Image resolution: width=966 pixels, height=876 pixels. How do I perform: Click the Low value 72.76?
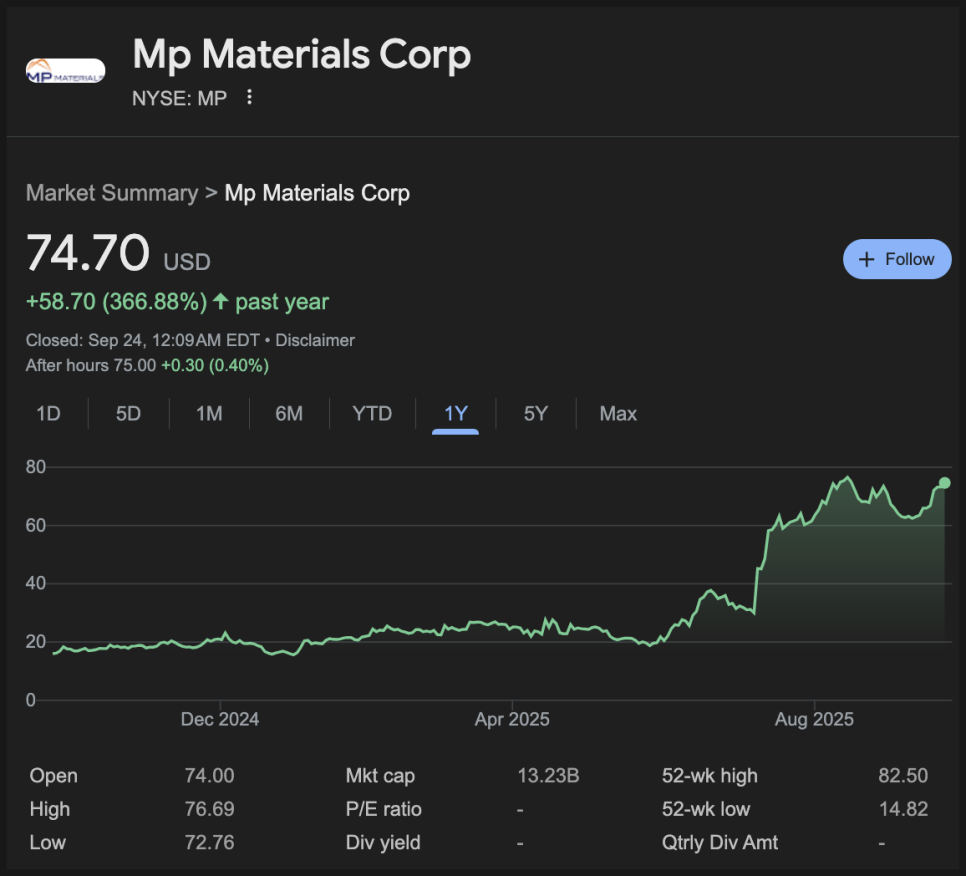point(209,842)
